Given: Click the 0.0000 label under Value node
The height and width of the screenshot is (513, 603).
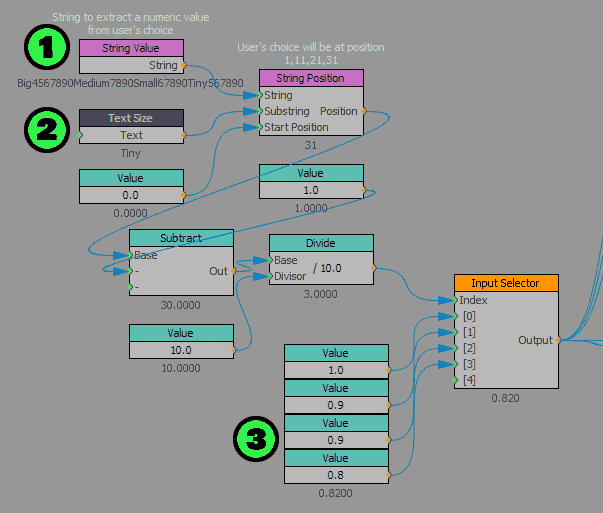Looking at the screenshot, I should pos(130,213).
